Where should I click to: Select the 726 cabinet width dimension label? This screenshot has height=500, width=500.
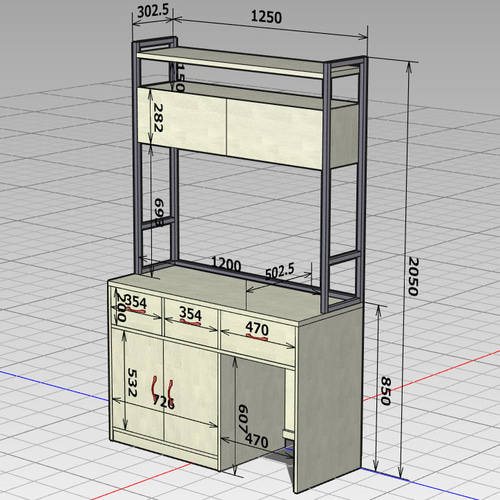pos(163,402)
